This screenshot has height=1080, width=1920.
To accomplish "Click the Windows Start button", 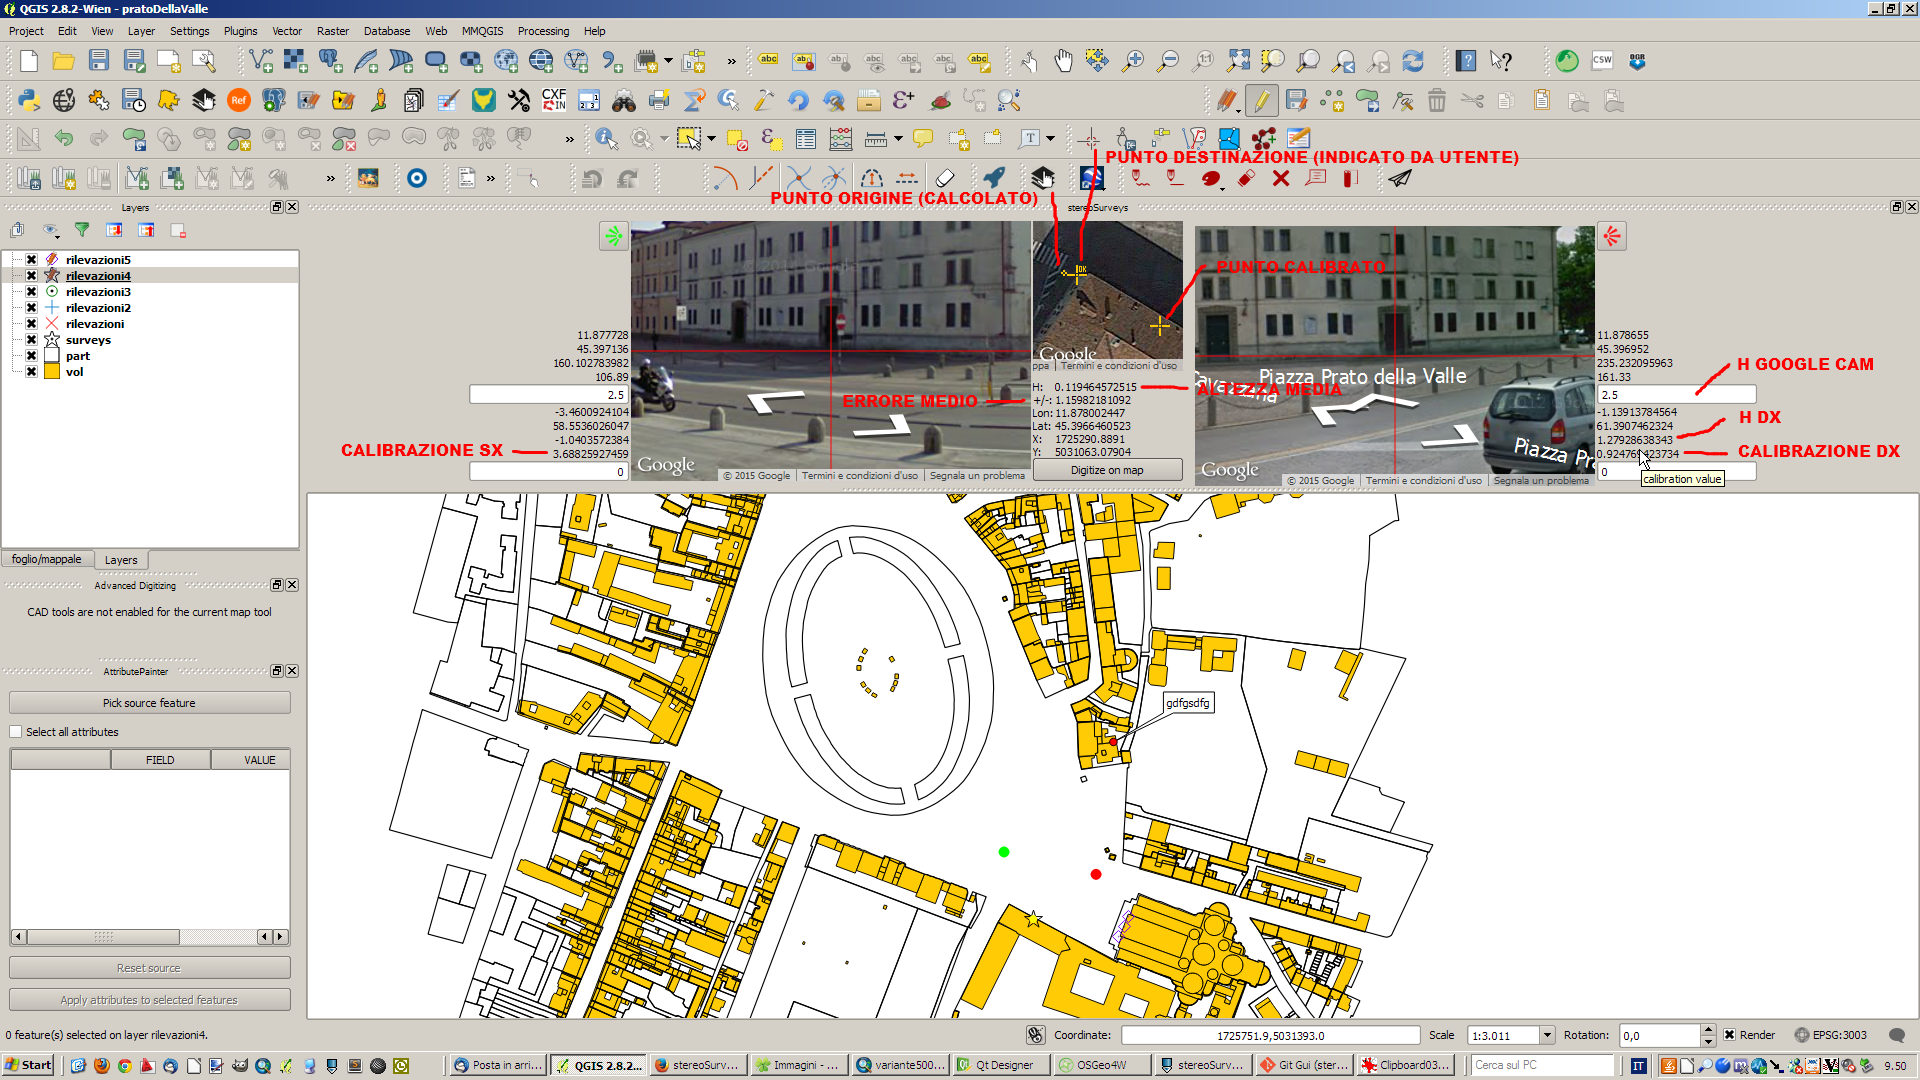I will pos(28,1065).
